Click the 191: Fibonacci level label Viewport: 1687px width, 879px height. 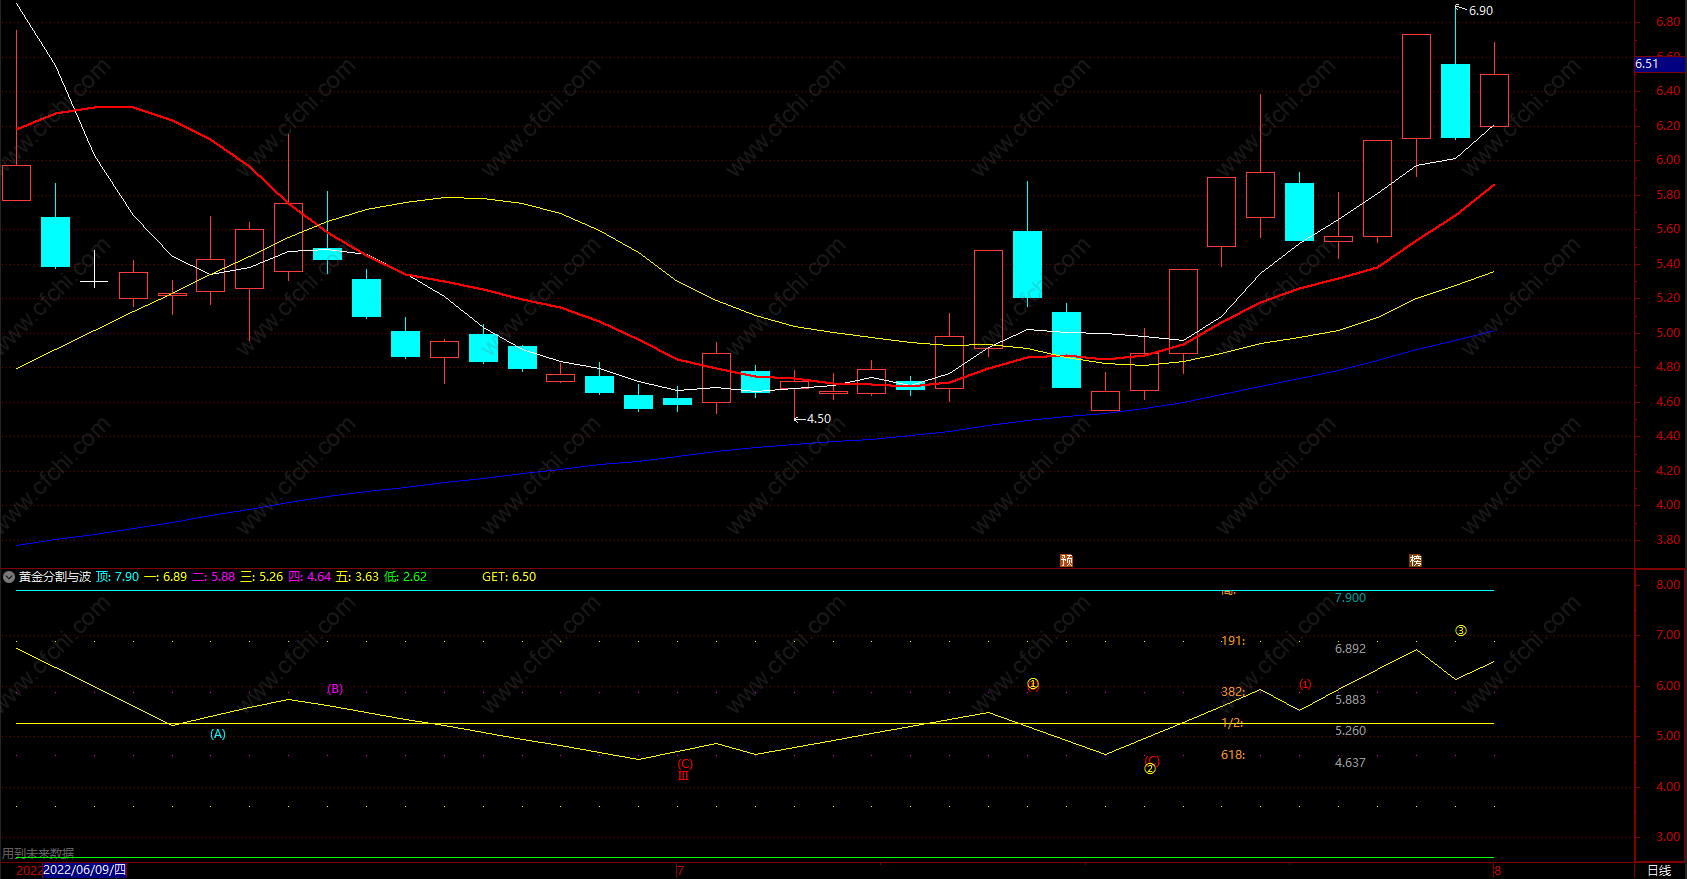(1233, 641)
